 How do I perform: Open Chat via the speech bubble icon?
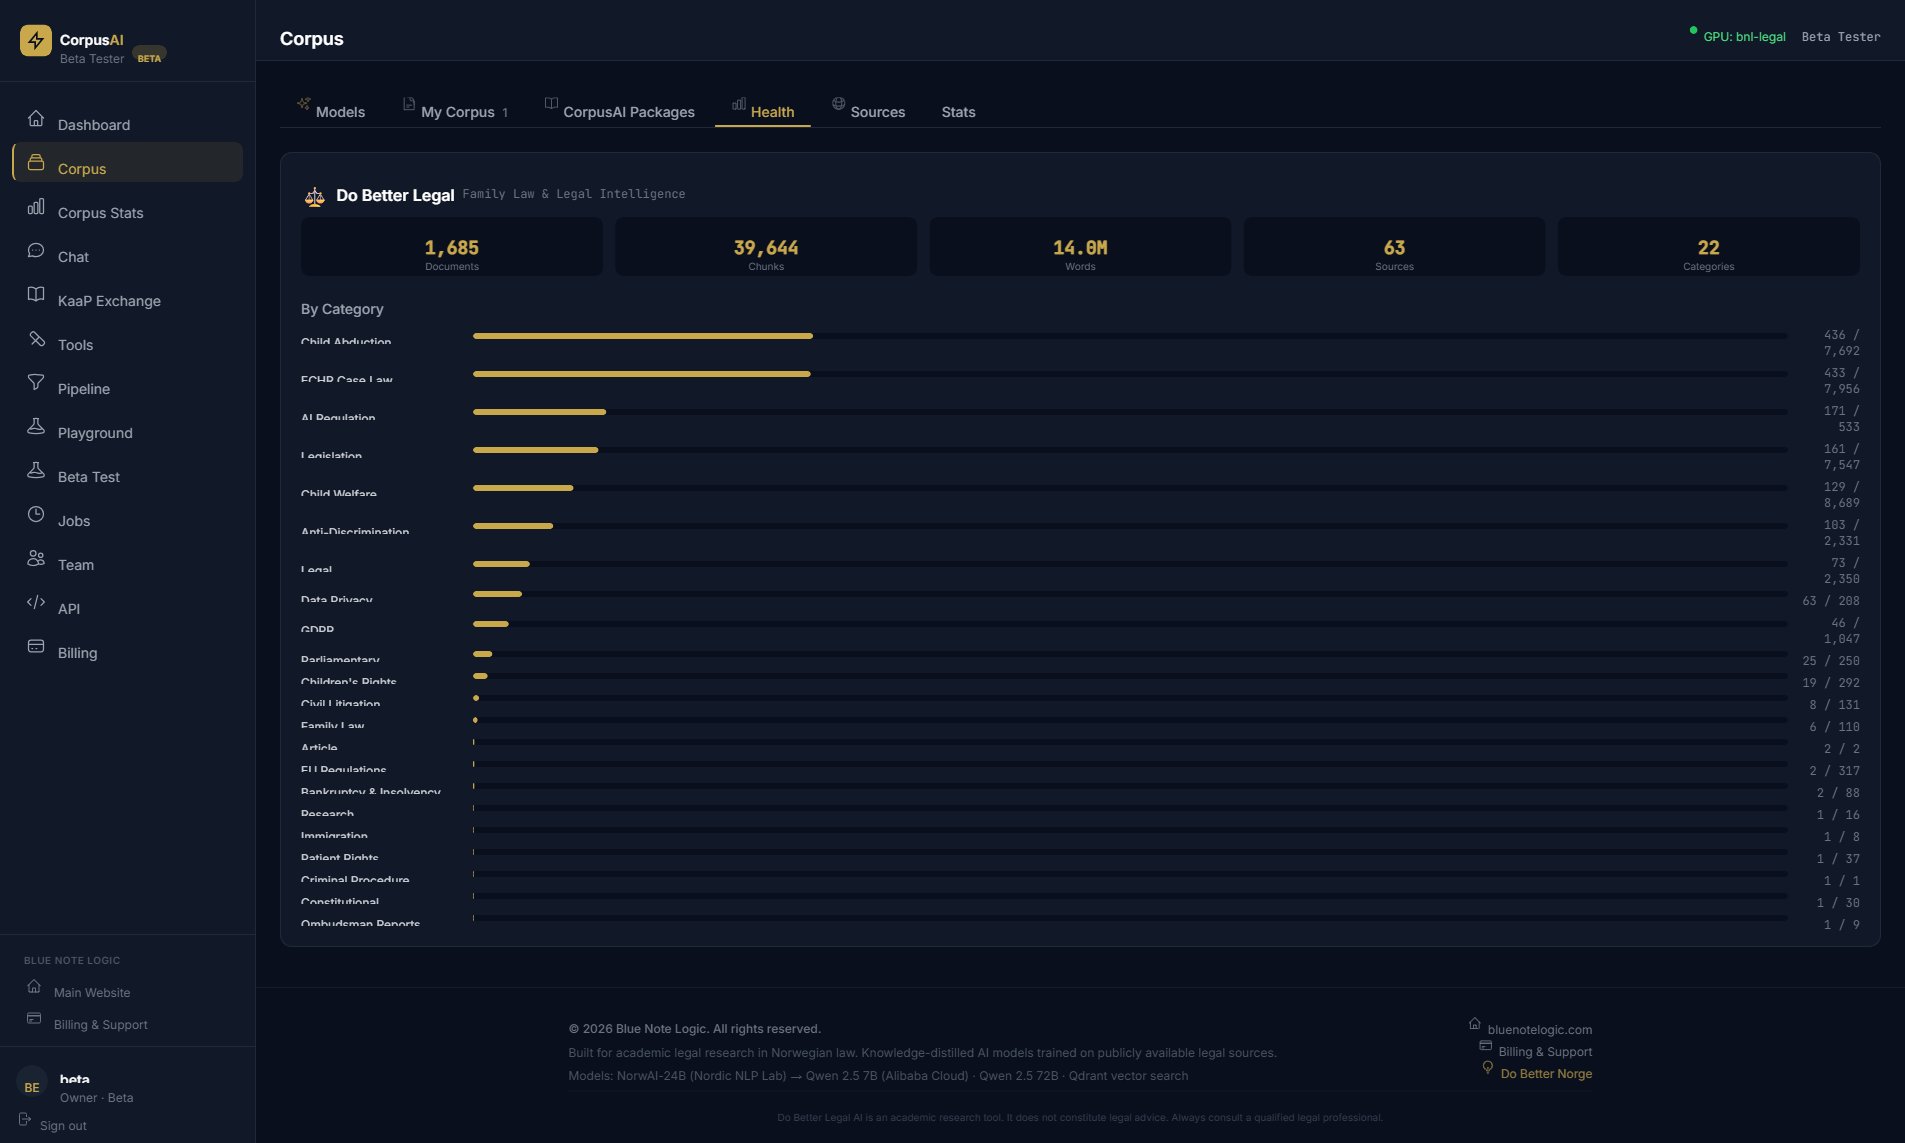(36, 250)
